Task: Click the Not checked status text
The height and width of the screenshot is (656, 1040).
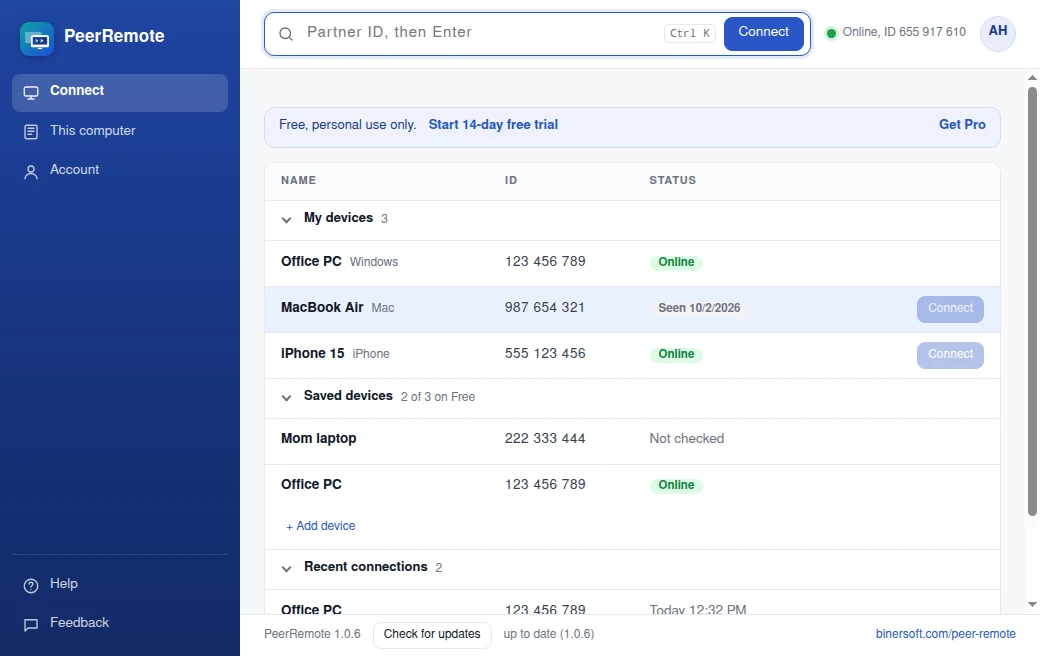Action: (686, 438)
